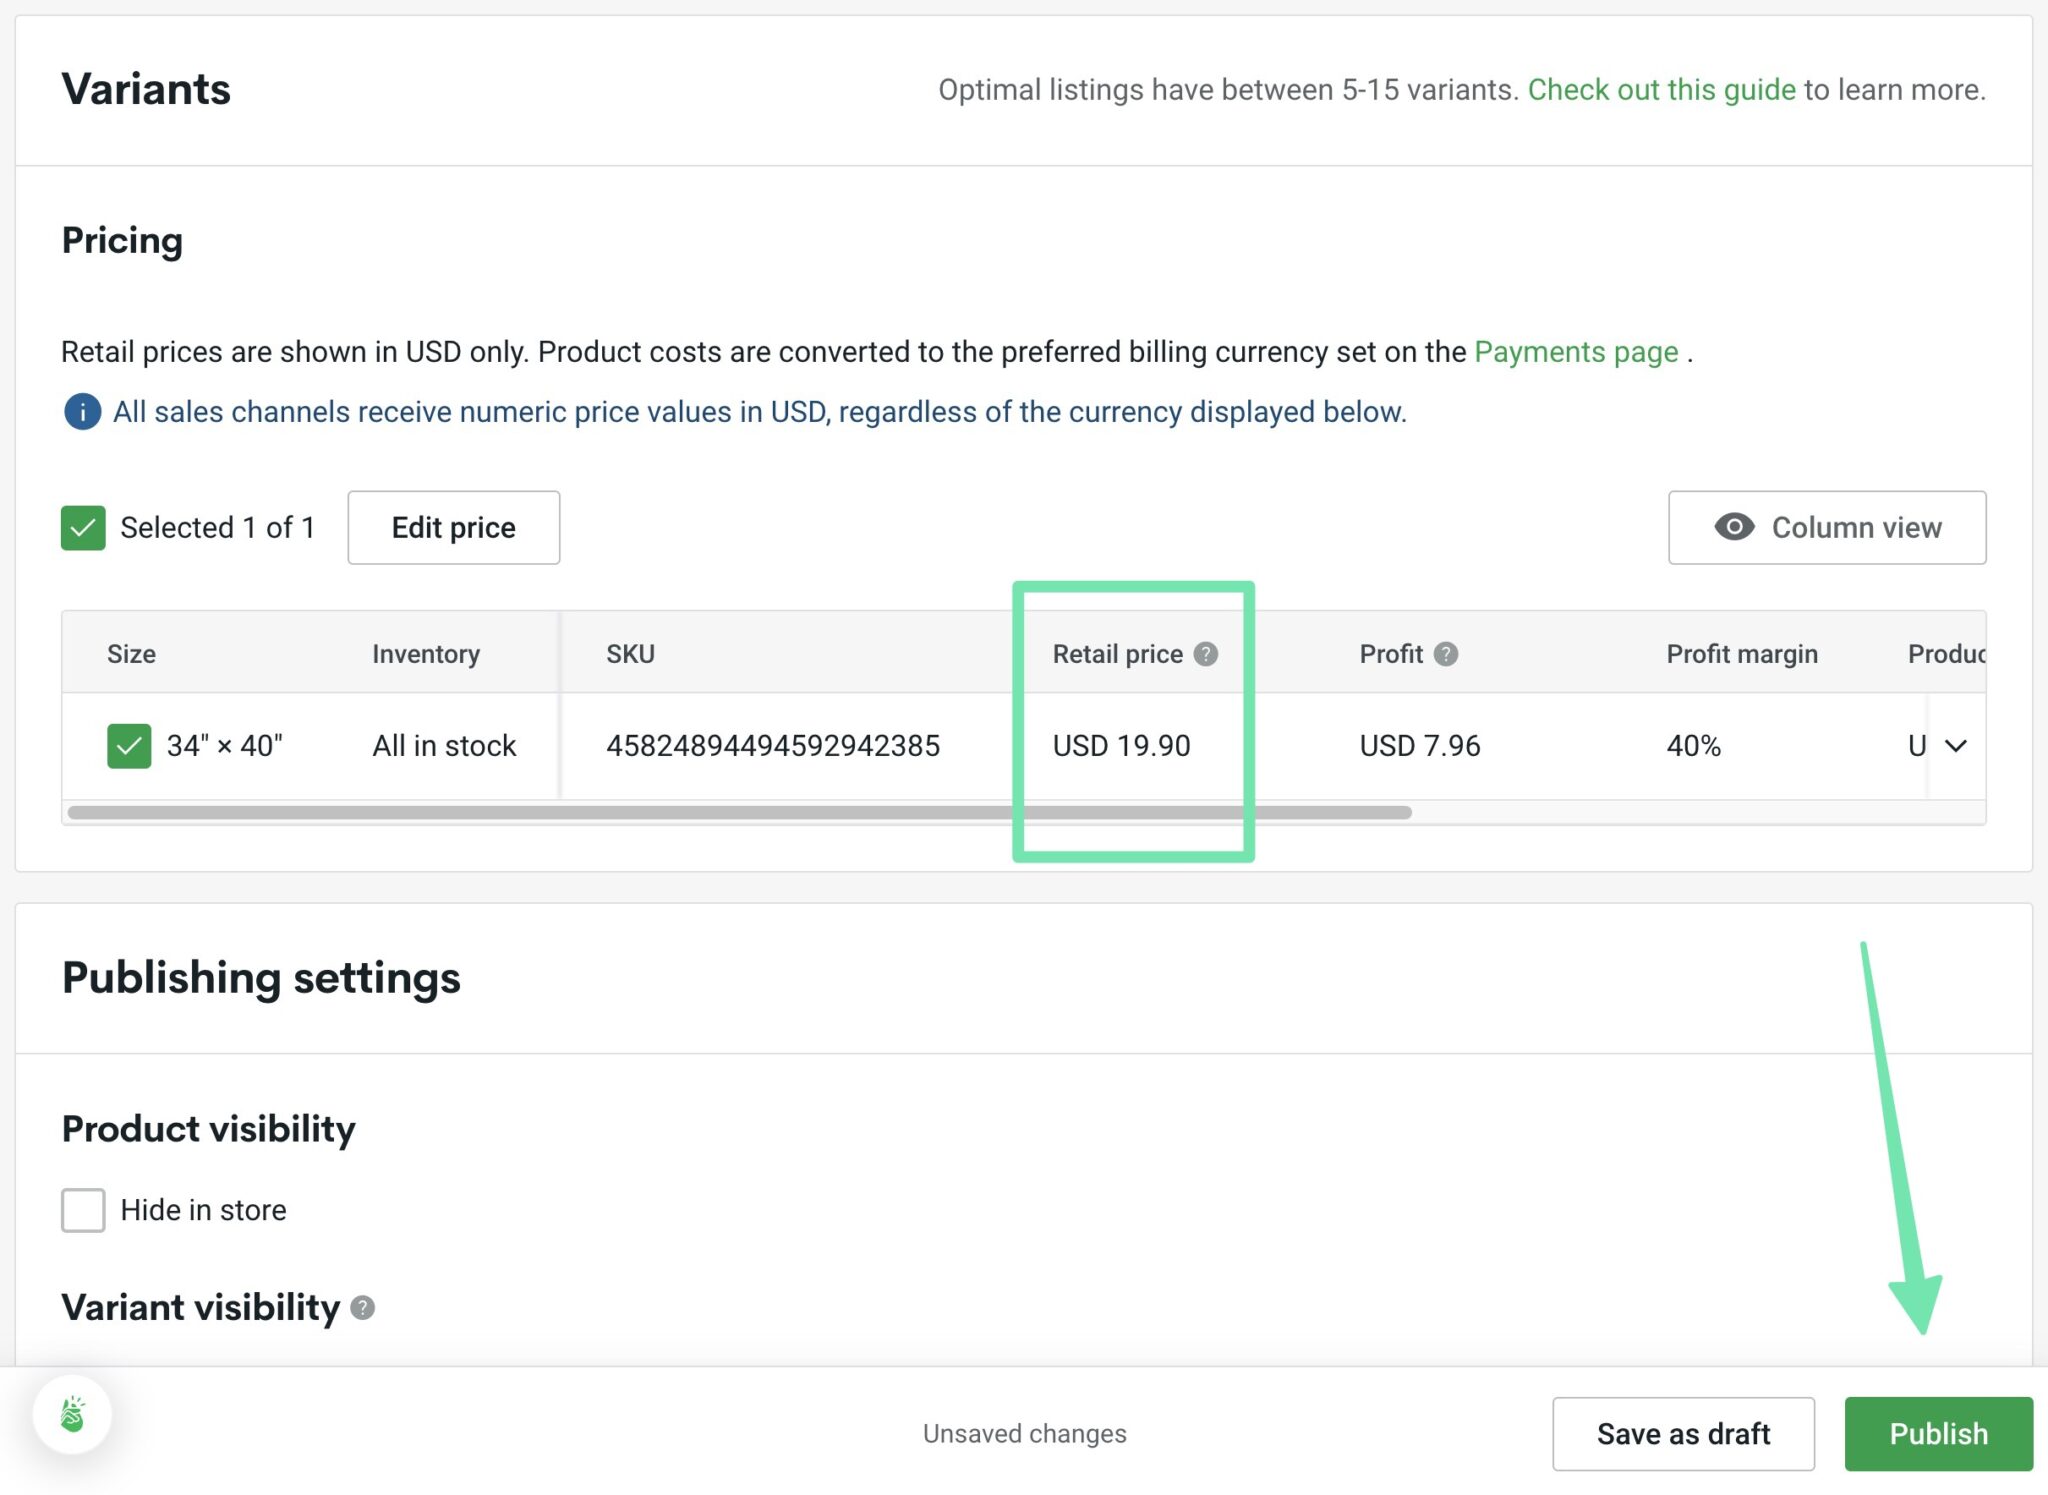Uncheck the Selected 1 of 1 checkbox
Screen dimensions: 2048x1495
(84, 527)
